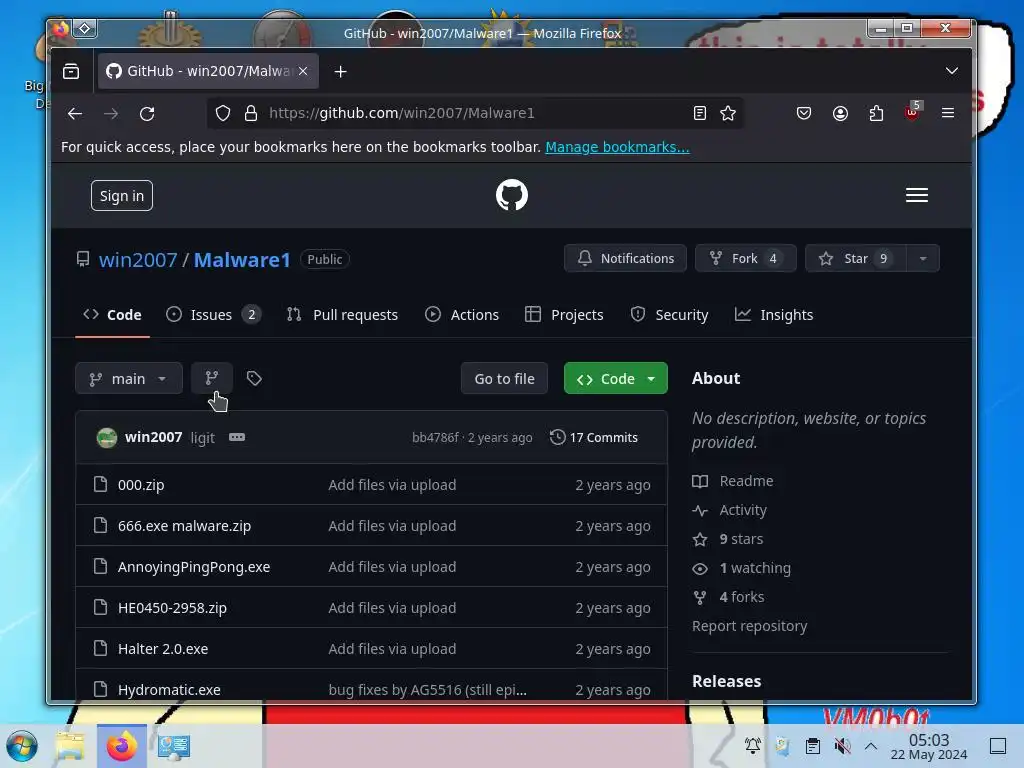
Task: Click Firefox back arrow
Action: click(75, 114)
